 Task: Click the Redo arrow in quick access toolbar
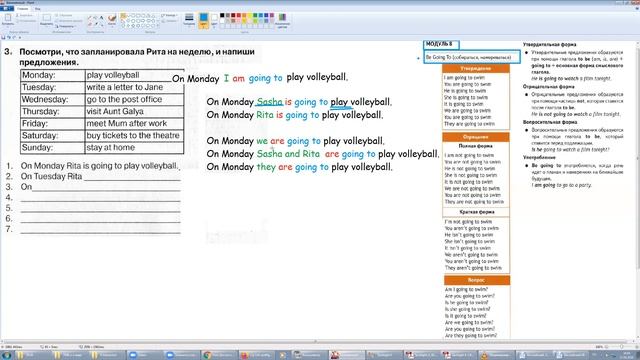click(14, 37)
